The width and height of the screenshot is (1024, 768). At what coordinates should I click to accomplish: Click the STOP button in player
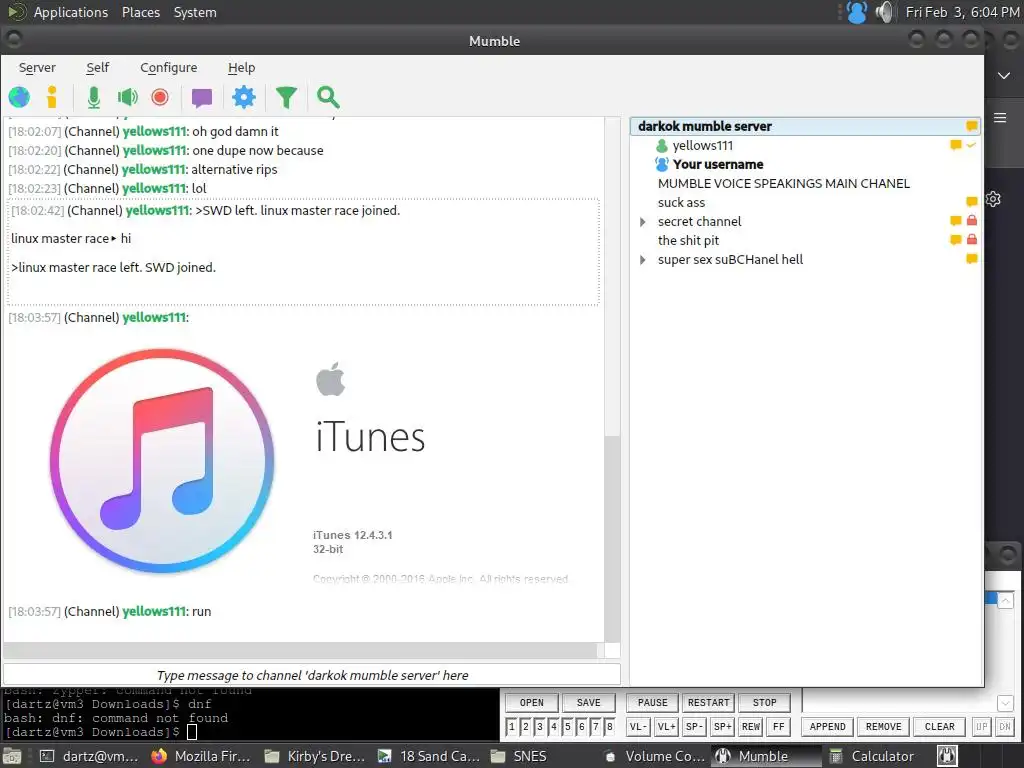(764, 703)
